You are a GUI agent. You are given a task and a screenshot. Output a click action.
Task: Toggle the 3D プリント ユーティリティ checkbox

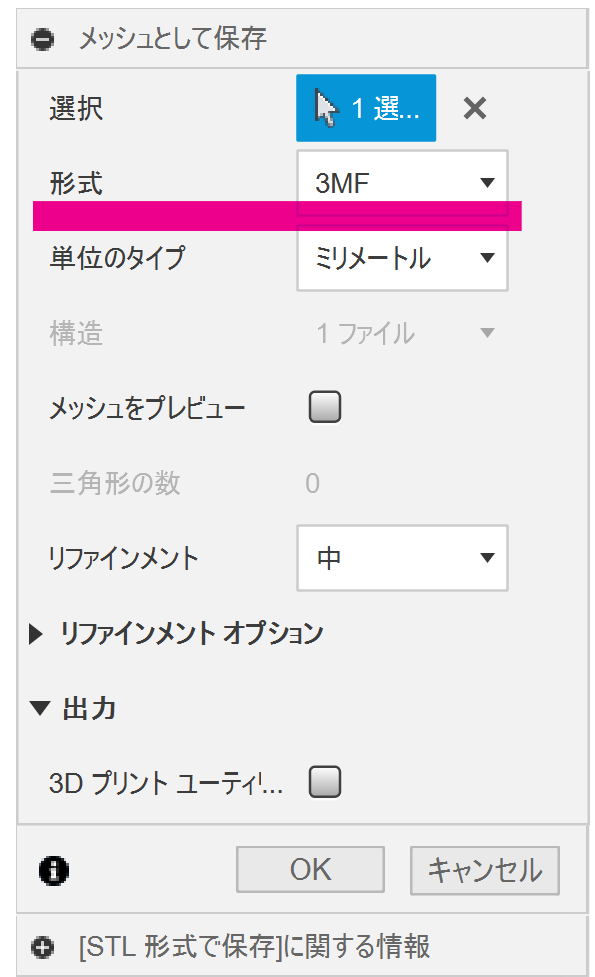click(x=325, y=782)
